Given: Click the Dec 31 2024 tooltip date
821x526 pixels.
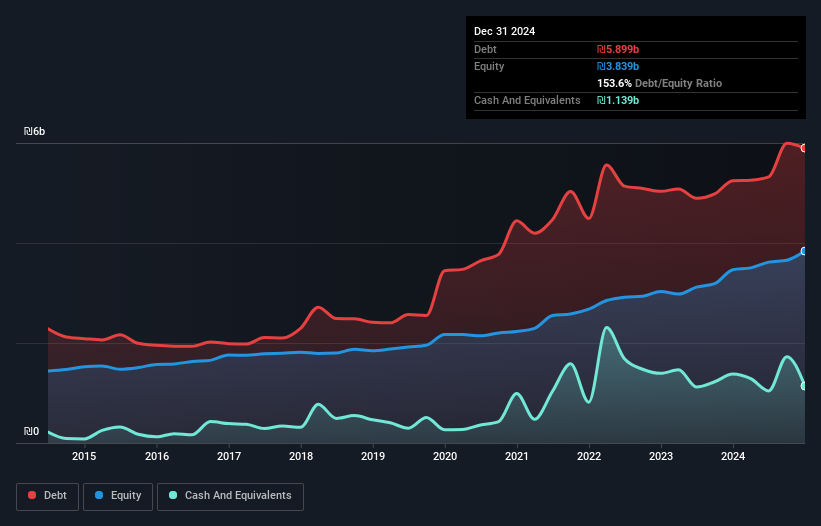Looking at the screenshot, I should pyautogui.click(x=505, y=31).
